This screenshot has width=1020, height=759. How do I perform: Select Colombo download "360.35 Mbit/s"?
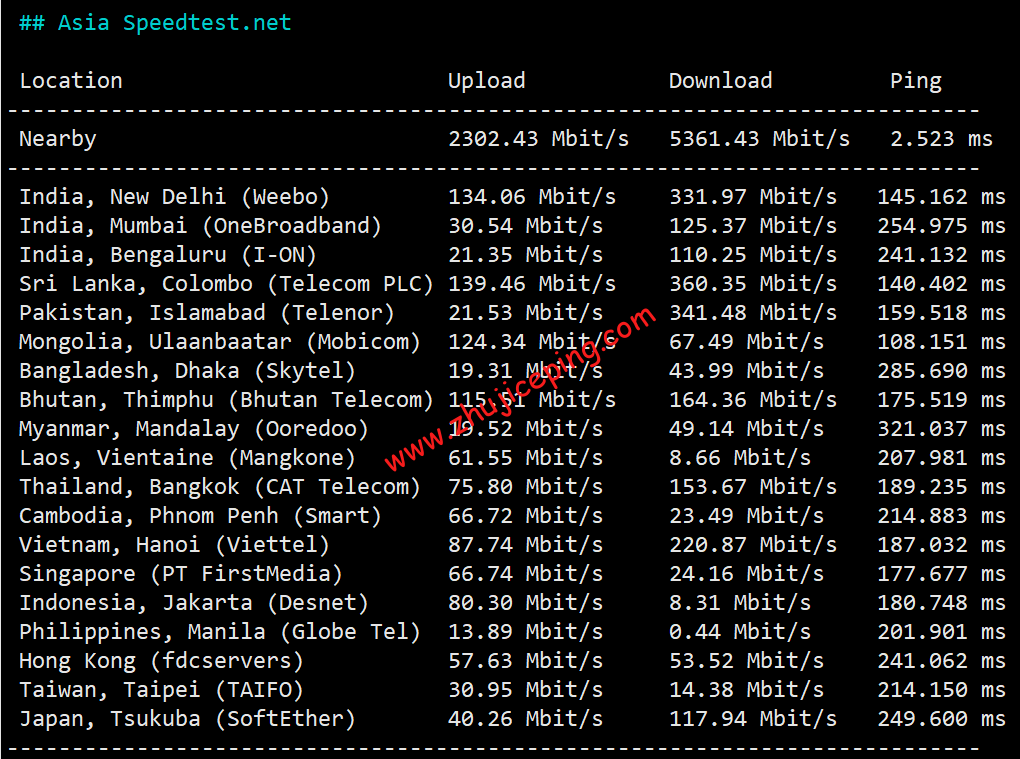753,284
